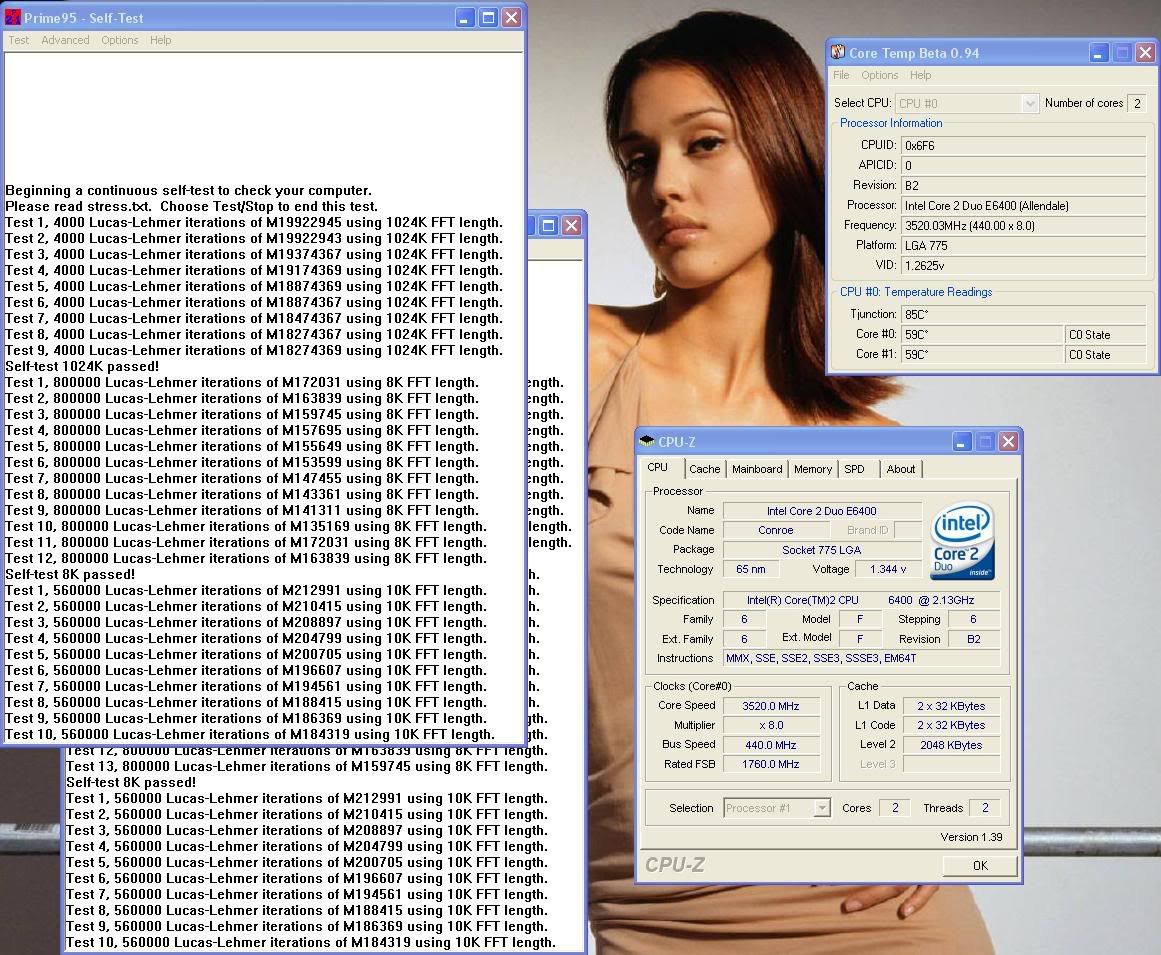Screen dimensions: 1161x955
Task: Click the L1 Data cache value
Action: click(x=951, y=706)
